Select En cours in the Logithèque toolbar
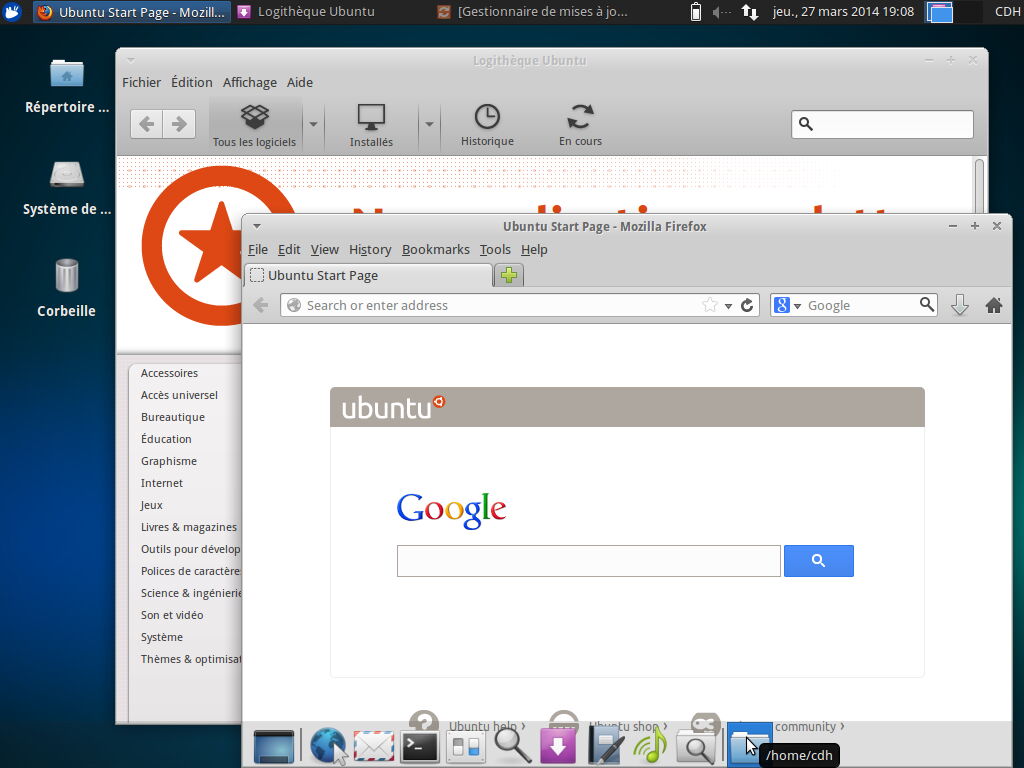 pyautogui.click(x=580, y=122)
